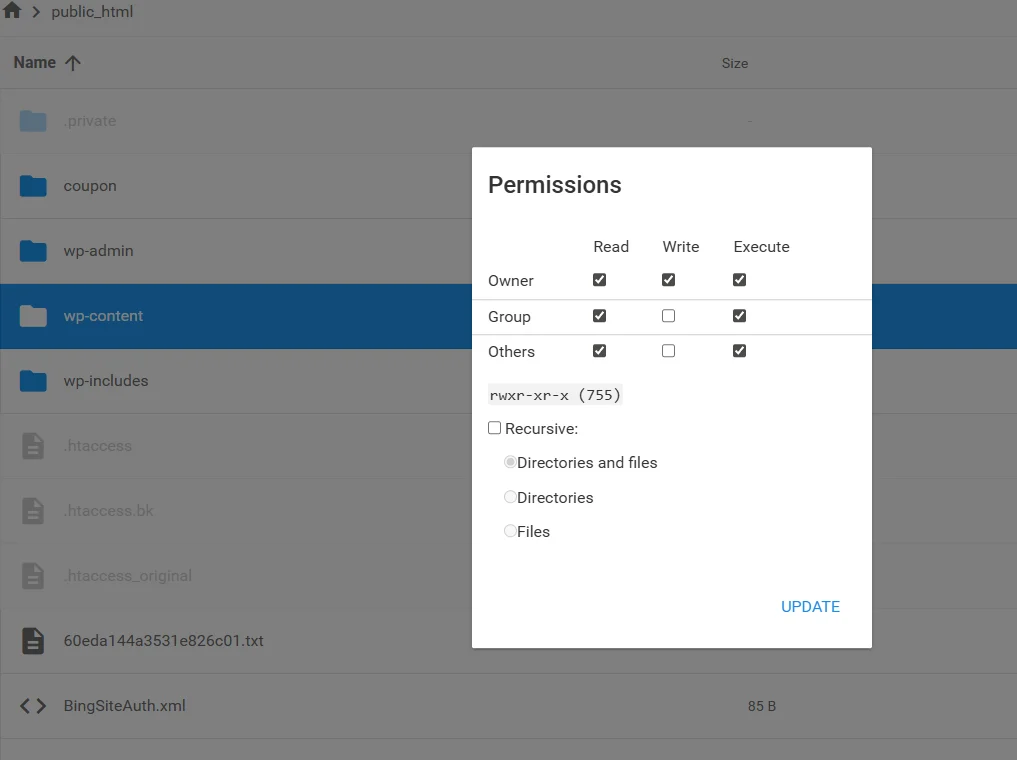The image size is (1017, 760).
Task: Sort by the Size column header
Action: coord(735,64)
